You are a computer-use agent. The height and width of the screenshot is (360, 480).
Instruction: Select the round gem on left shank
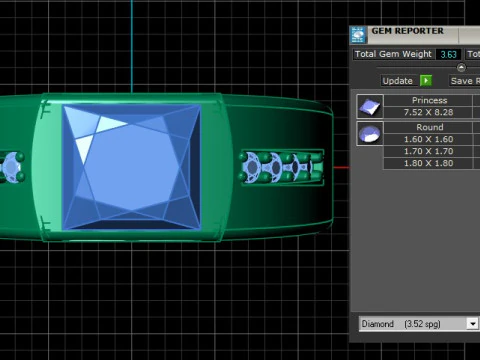coord(12,167)
